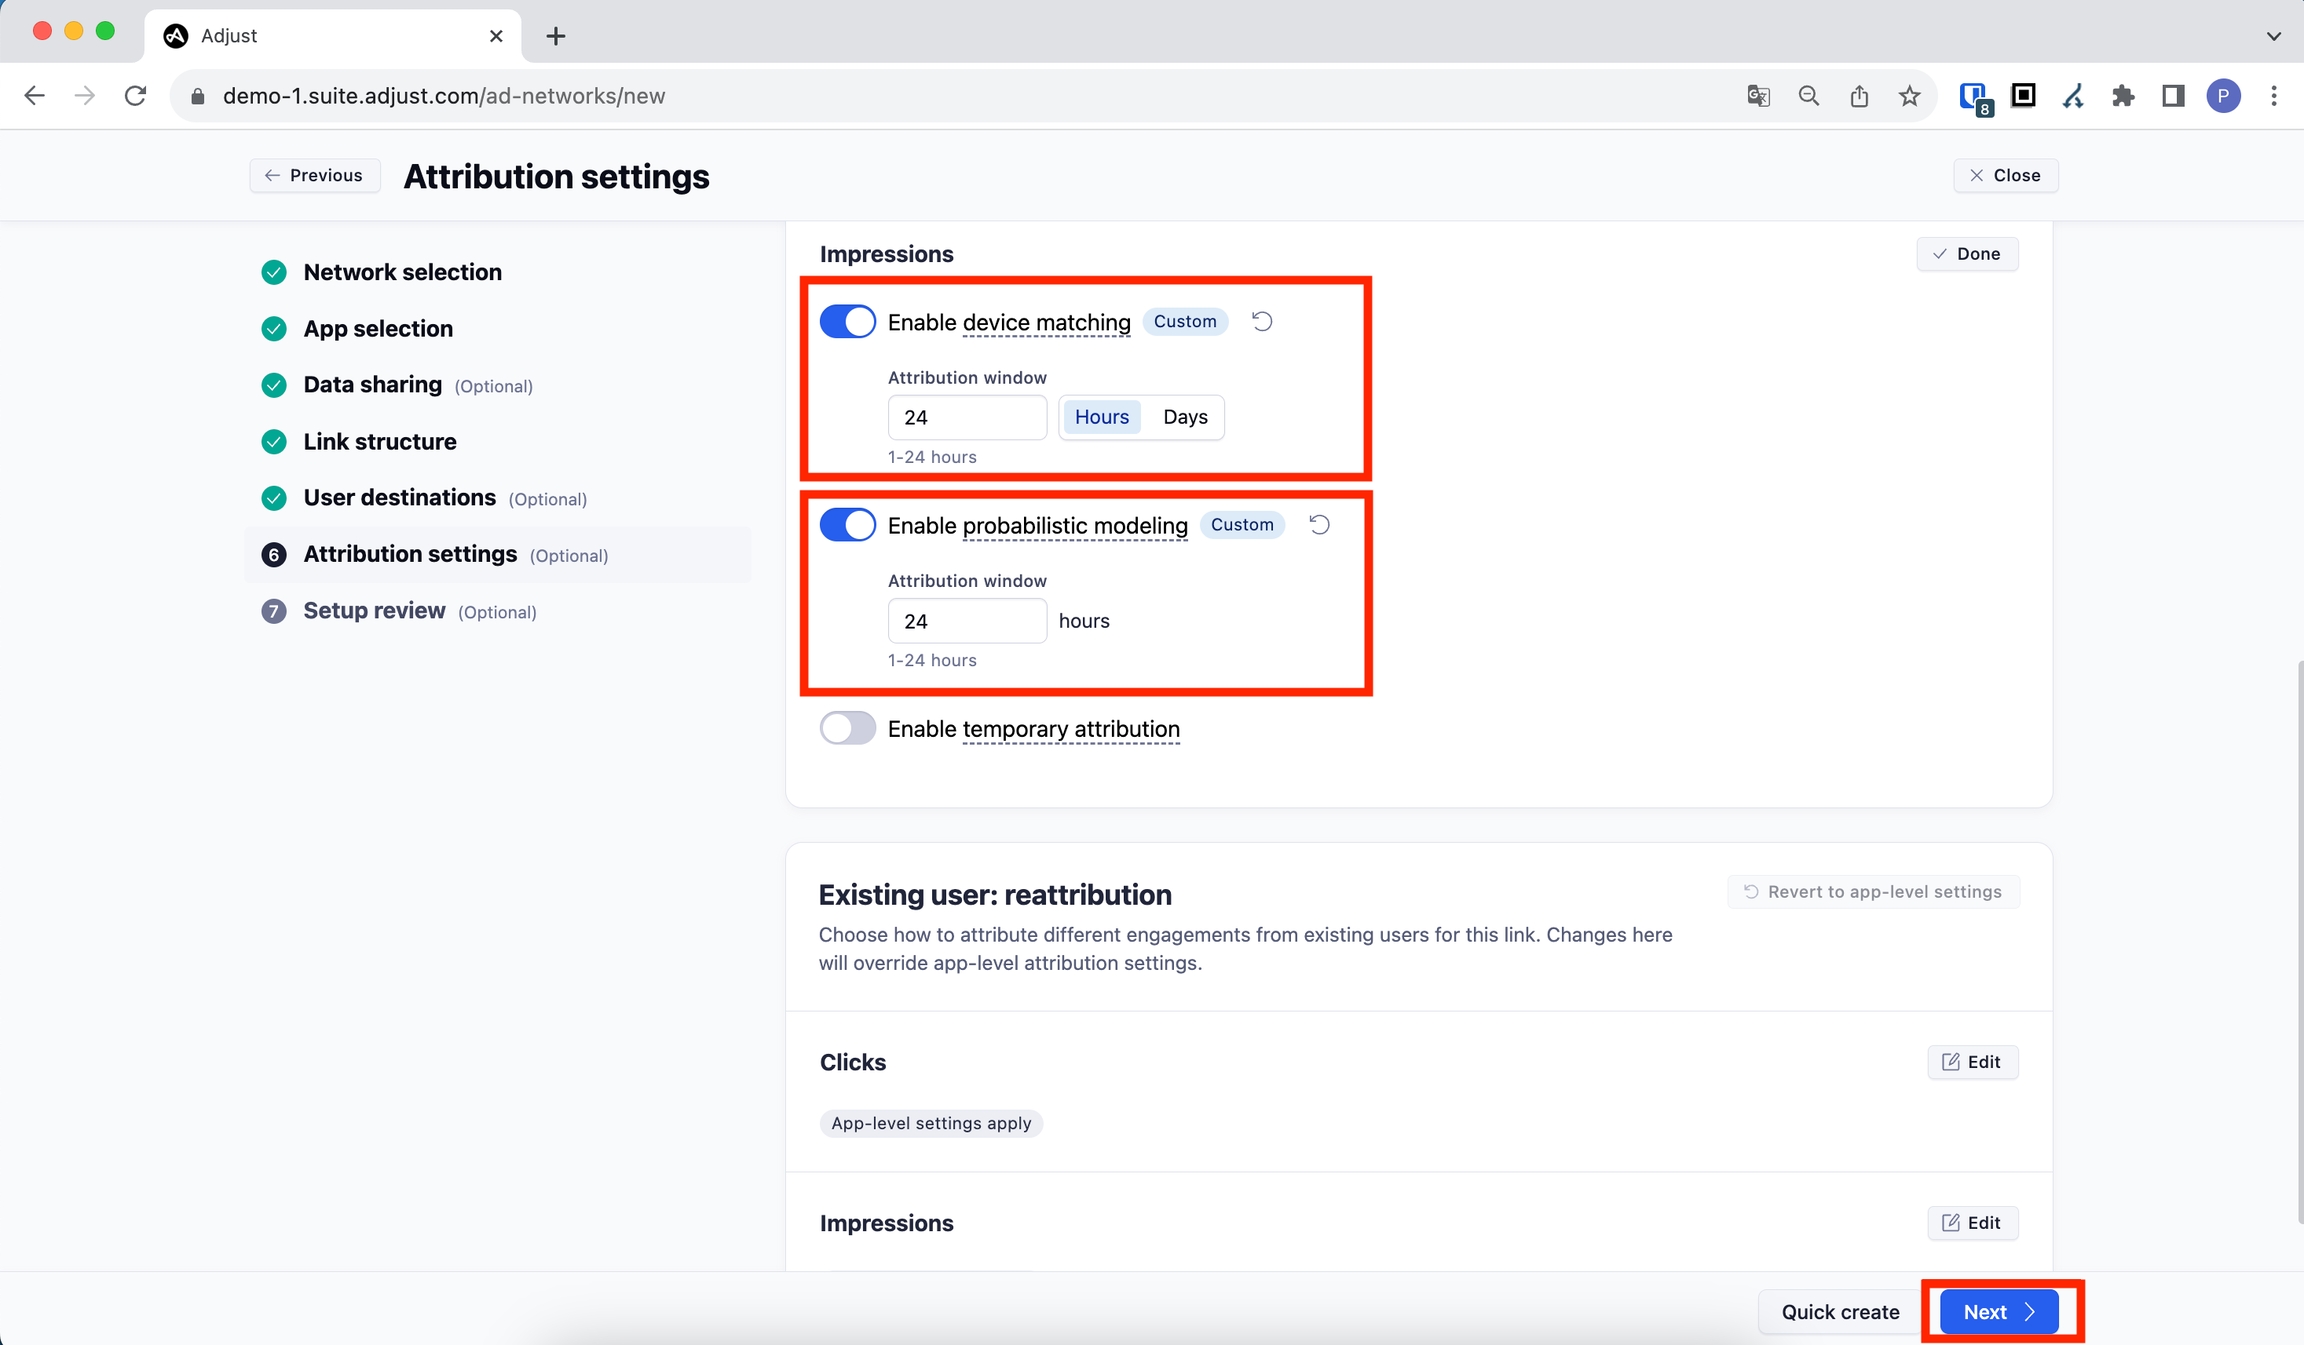This screenshot has height=1345, width=2304.
Task: Go to Link structure step
Action: point(379,441)
